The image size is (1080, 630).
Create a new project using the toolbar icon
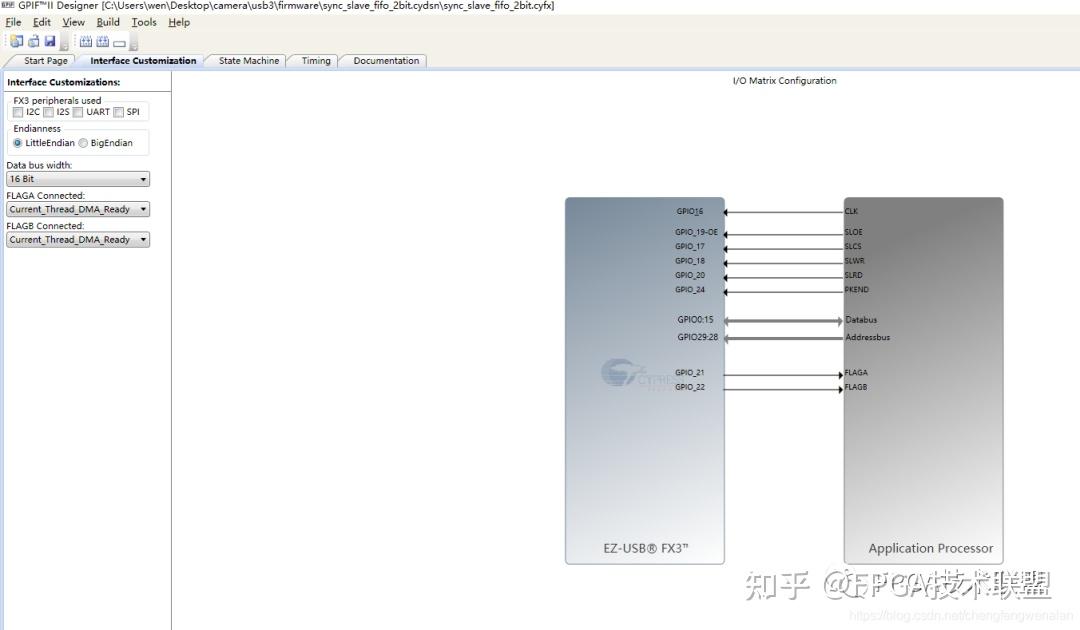(x=15, y=40)
